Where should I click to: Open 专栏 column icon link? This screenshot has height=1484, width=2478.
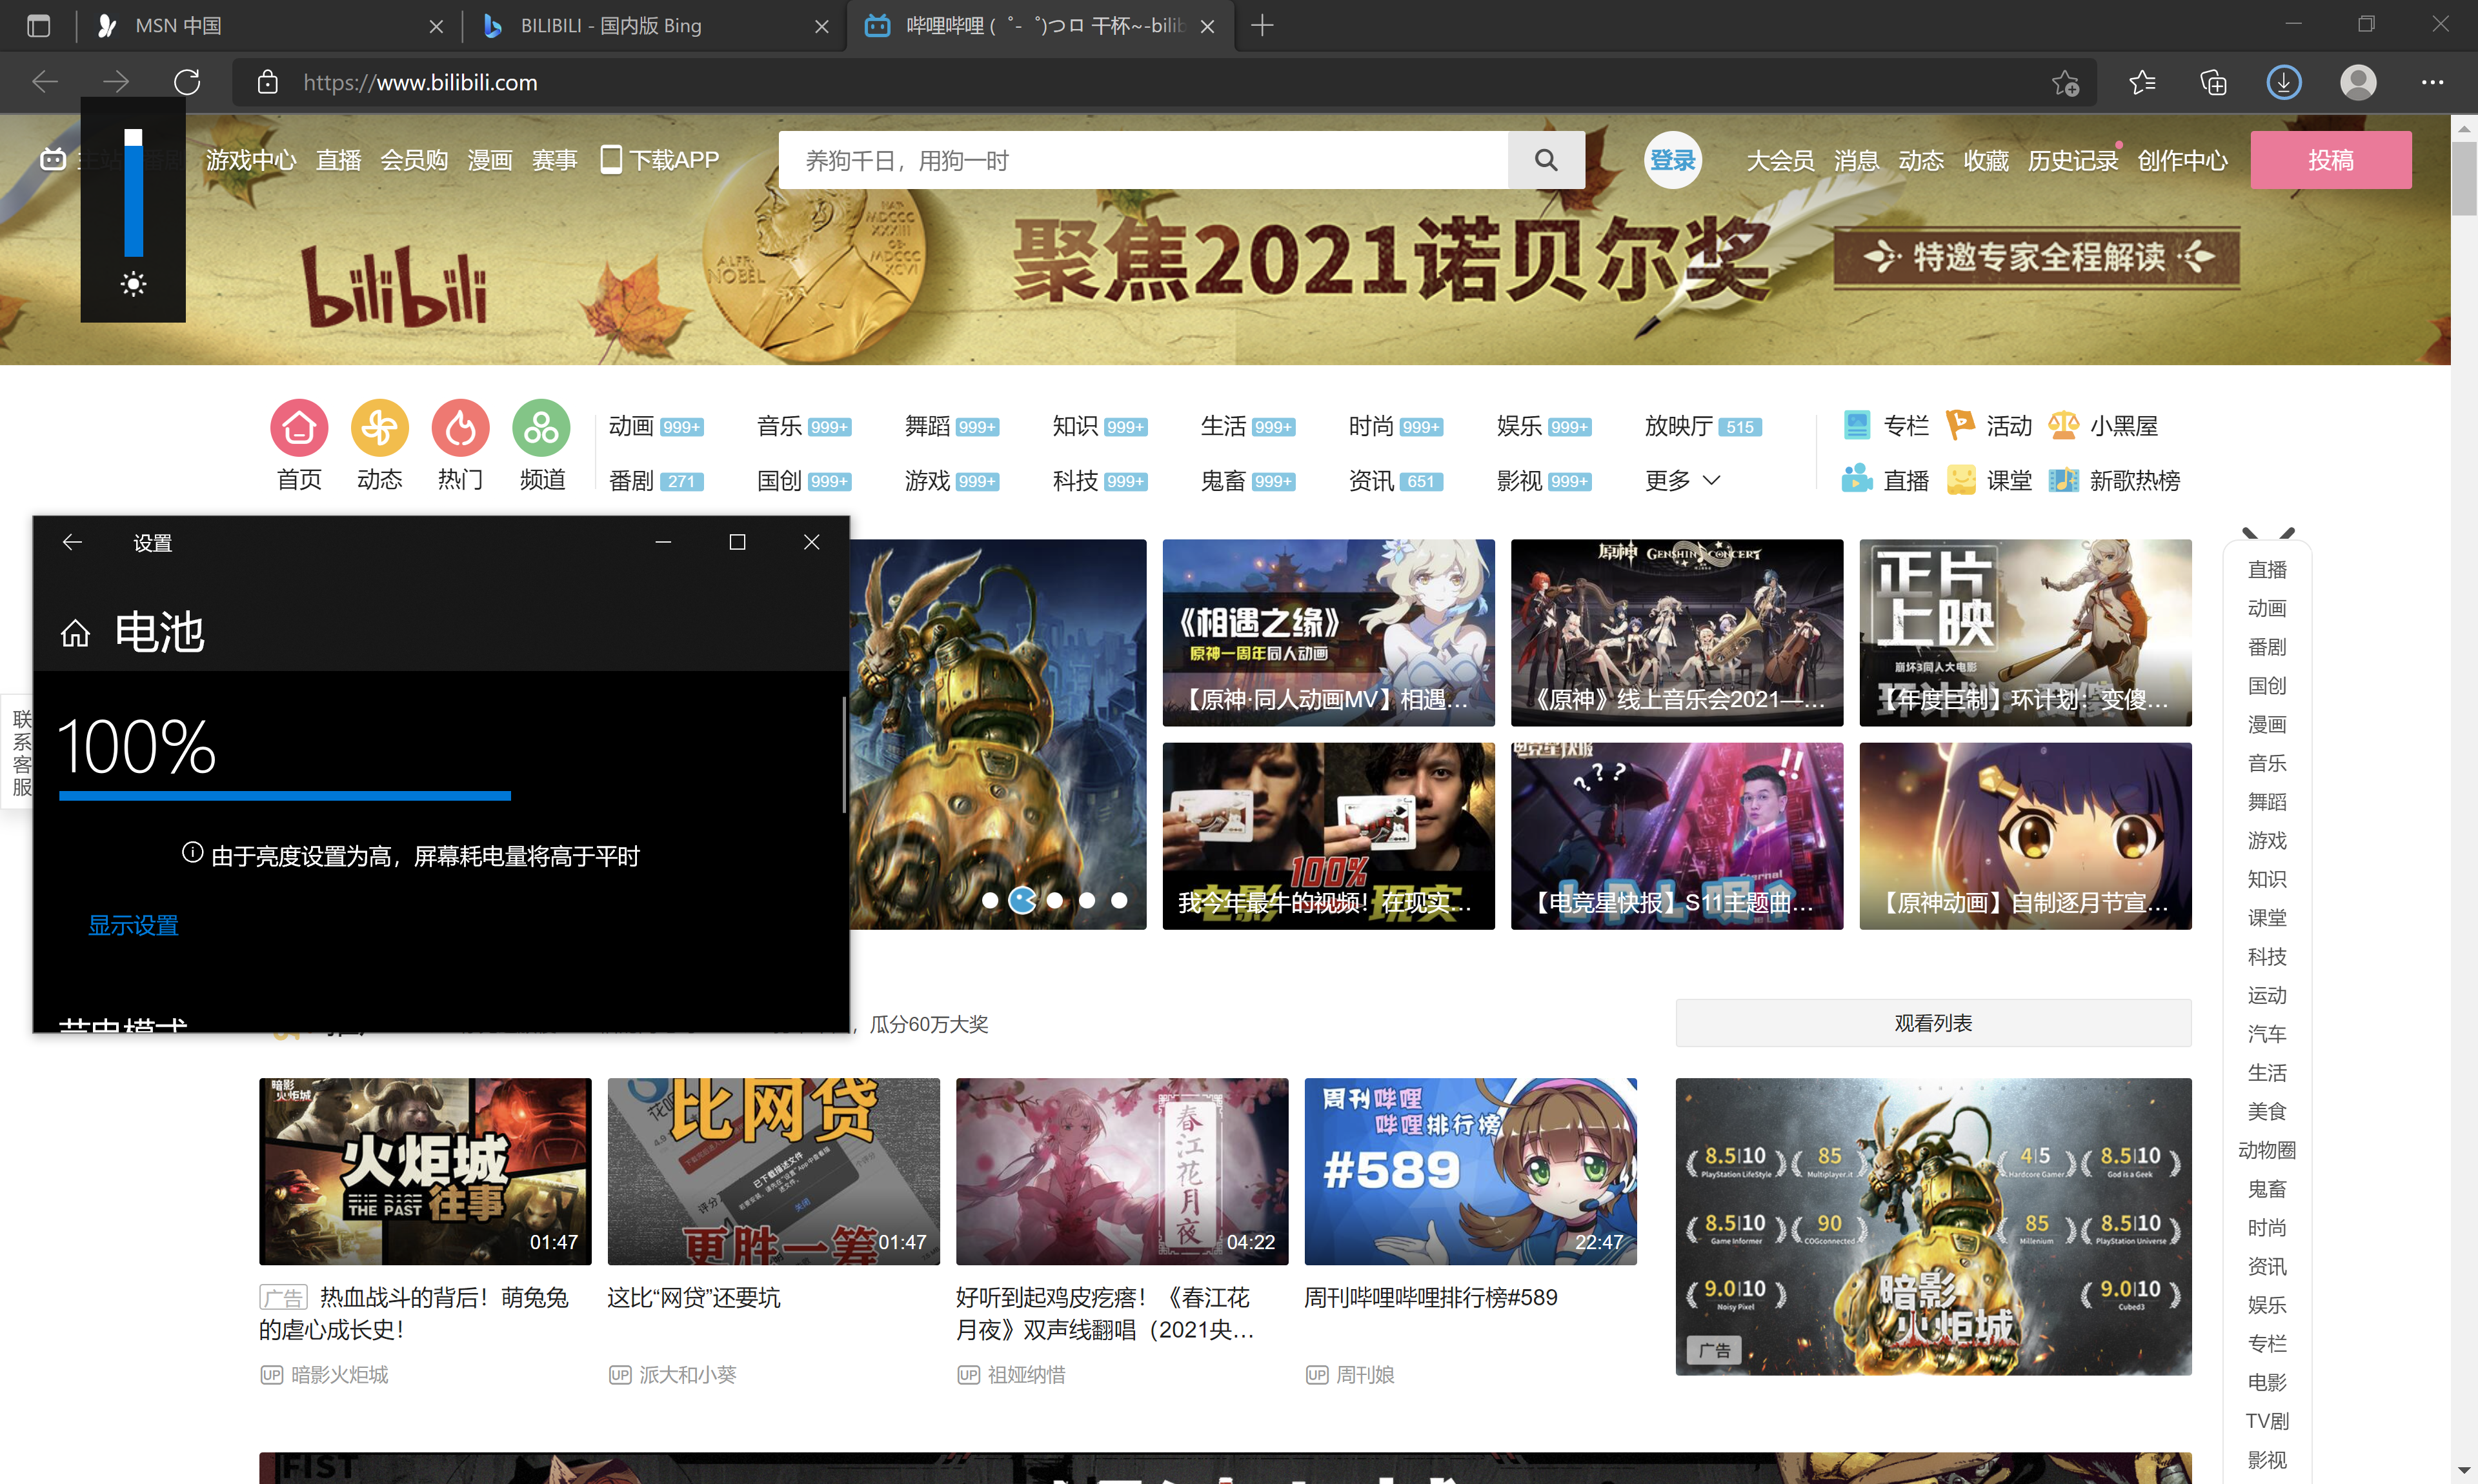click(x=1886, y=426)
